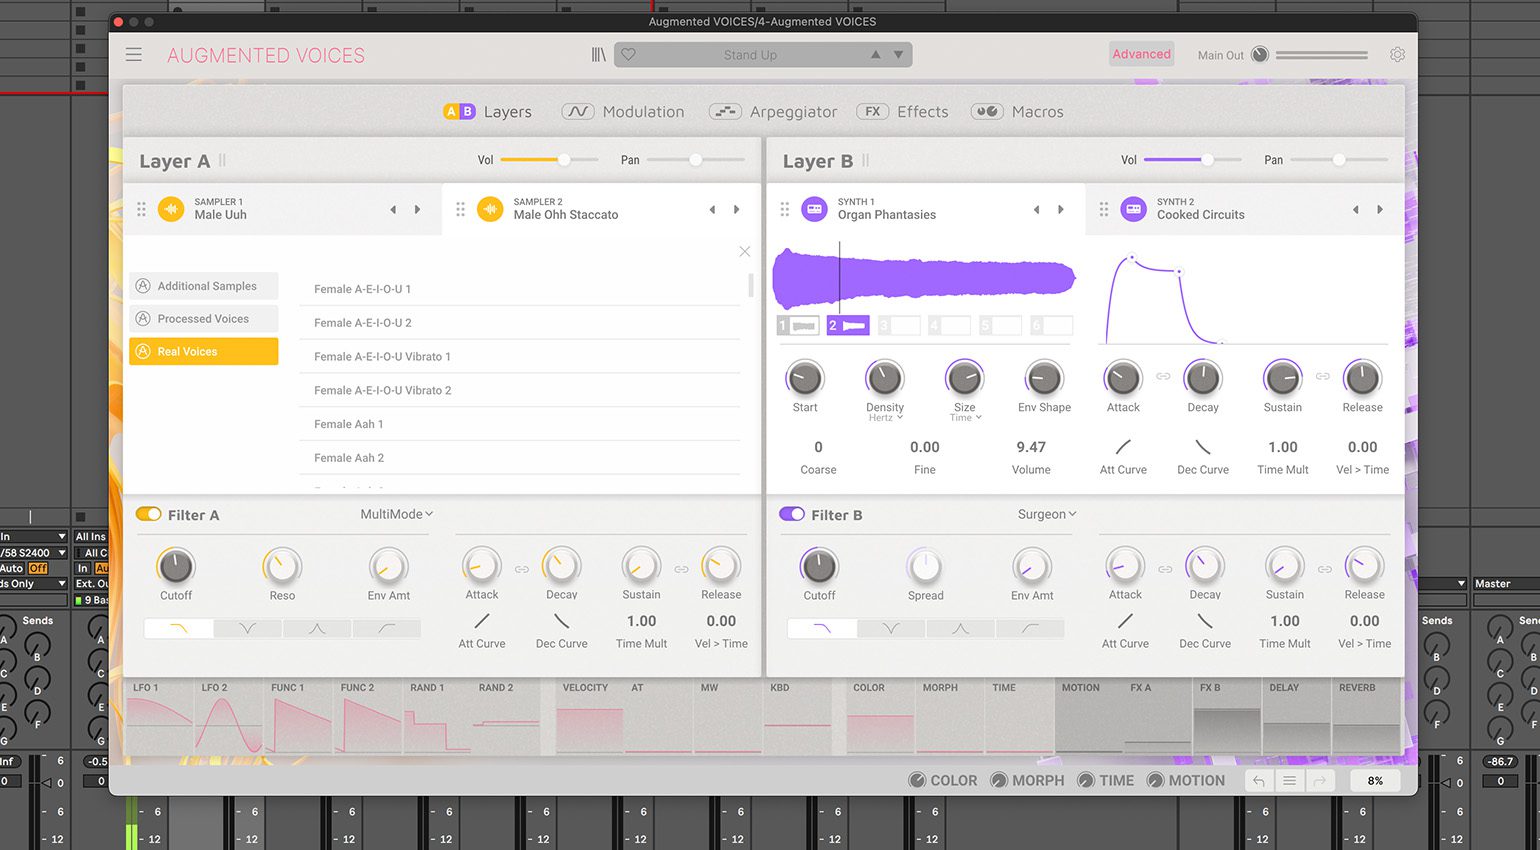The image size is (1540, 850).
Task: Toggle link between Filter B Sustain and Release
Action: 1324,569
